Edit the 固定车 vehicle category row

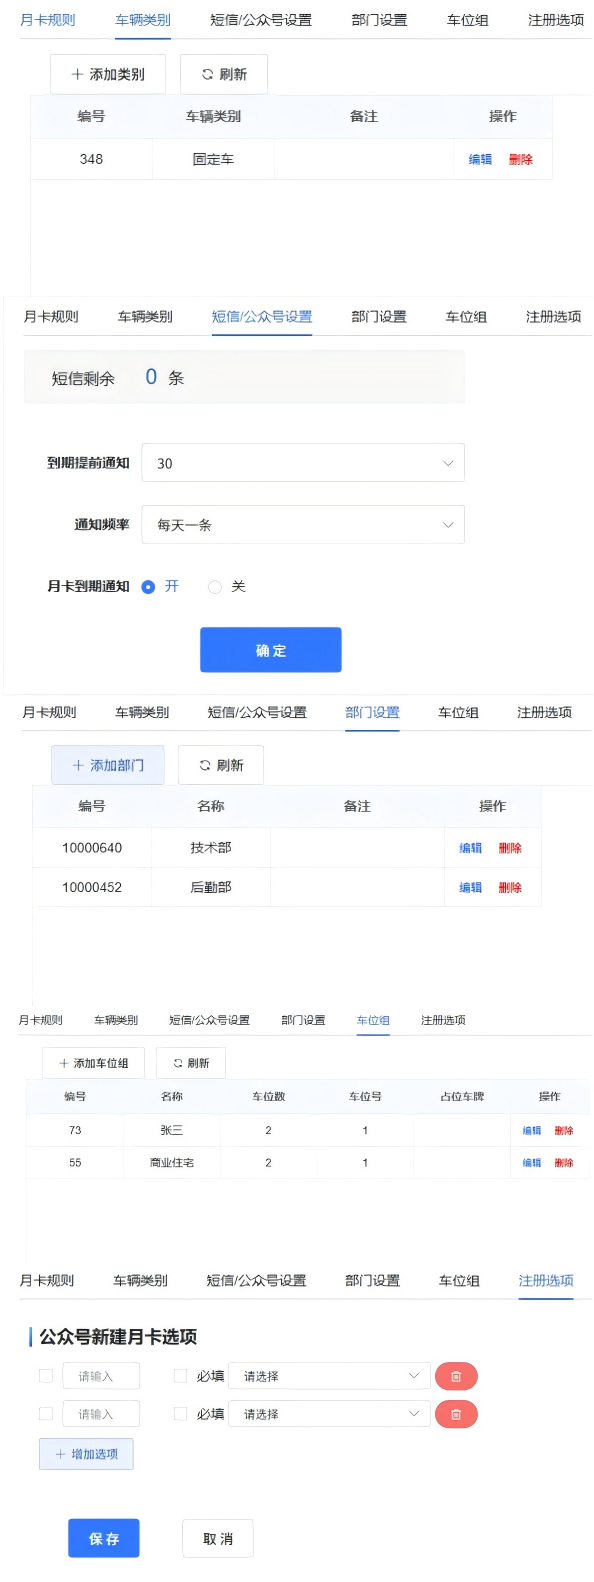[480, 159]
